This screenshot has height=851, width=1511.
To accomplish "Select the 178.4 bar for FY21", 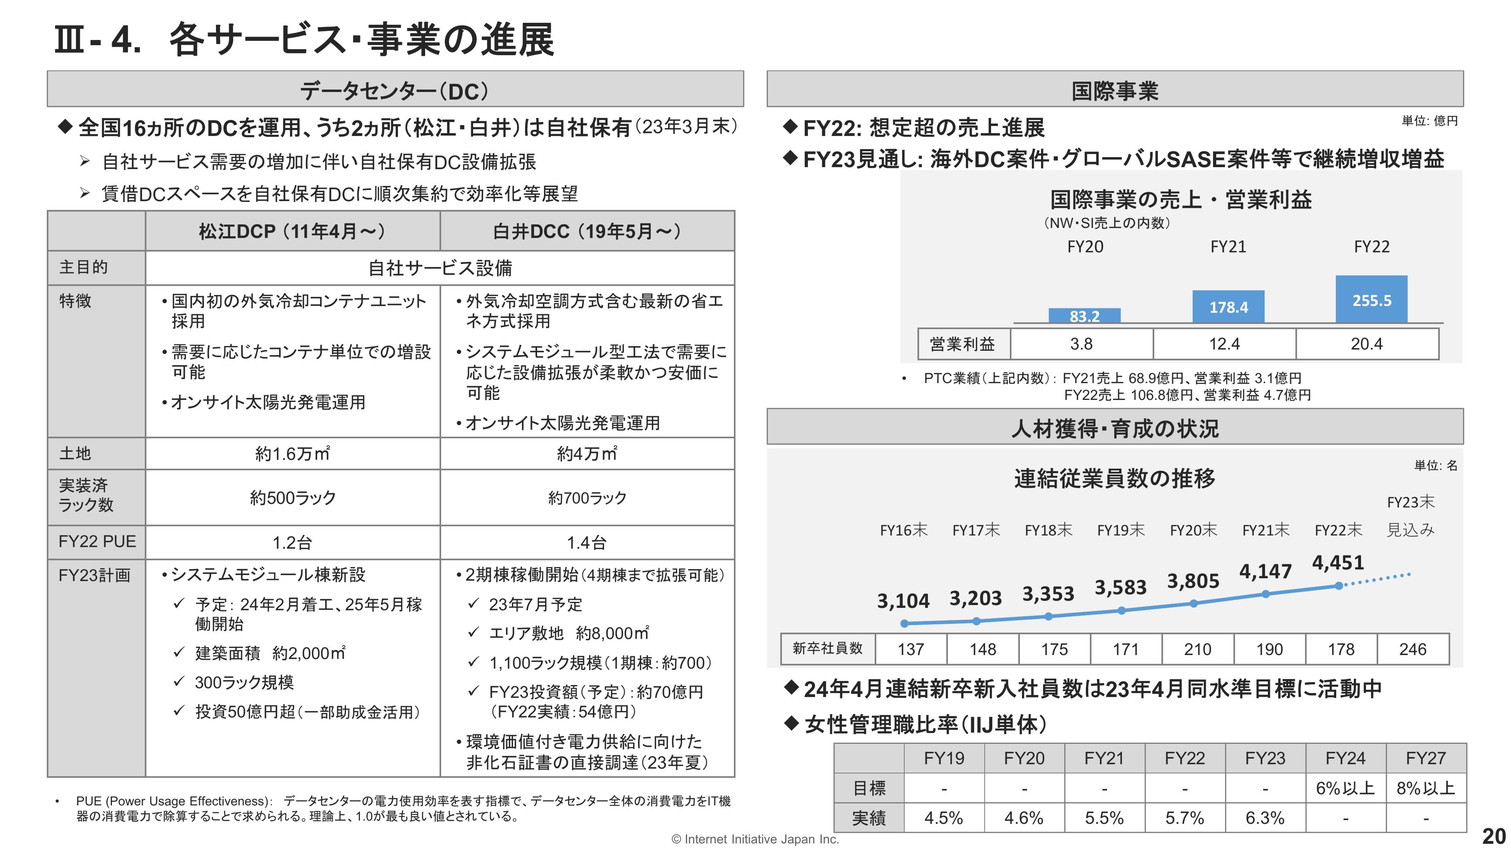I will 1228,306.
